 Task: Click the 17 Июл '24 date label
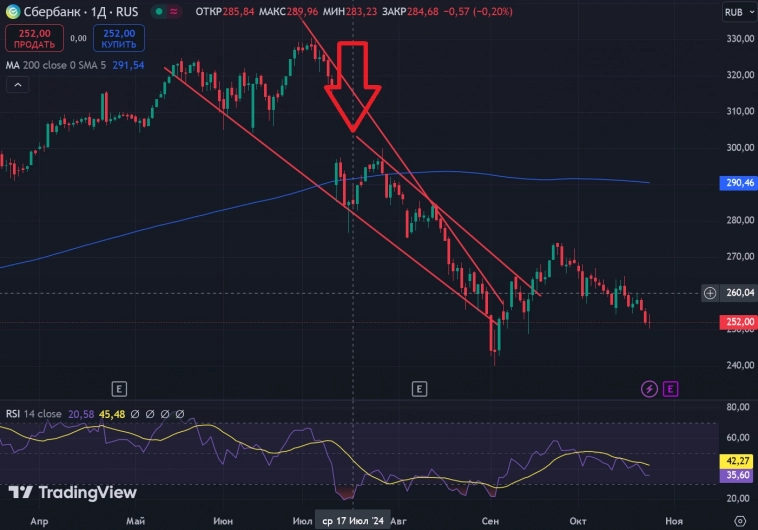click(x=352, y=521)
